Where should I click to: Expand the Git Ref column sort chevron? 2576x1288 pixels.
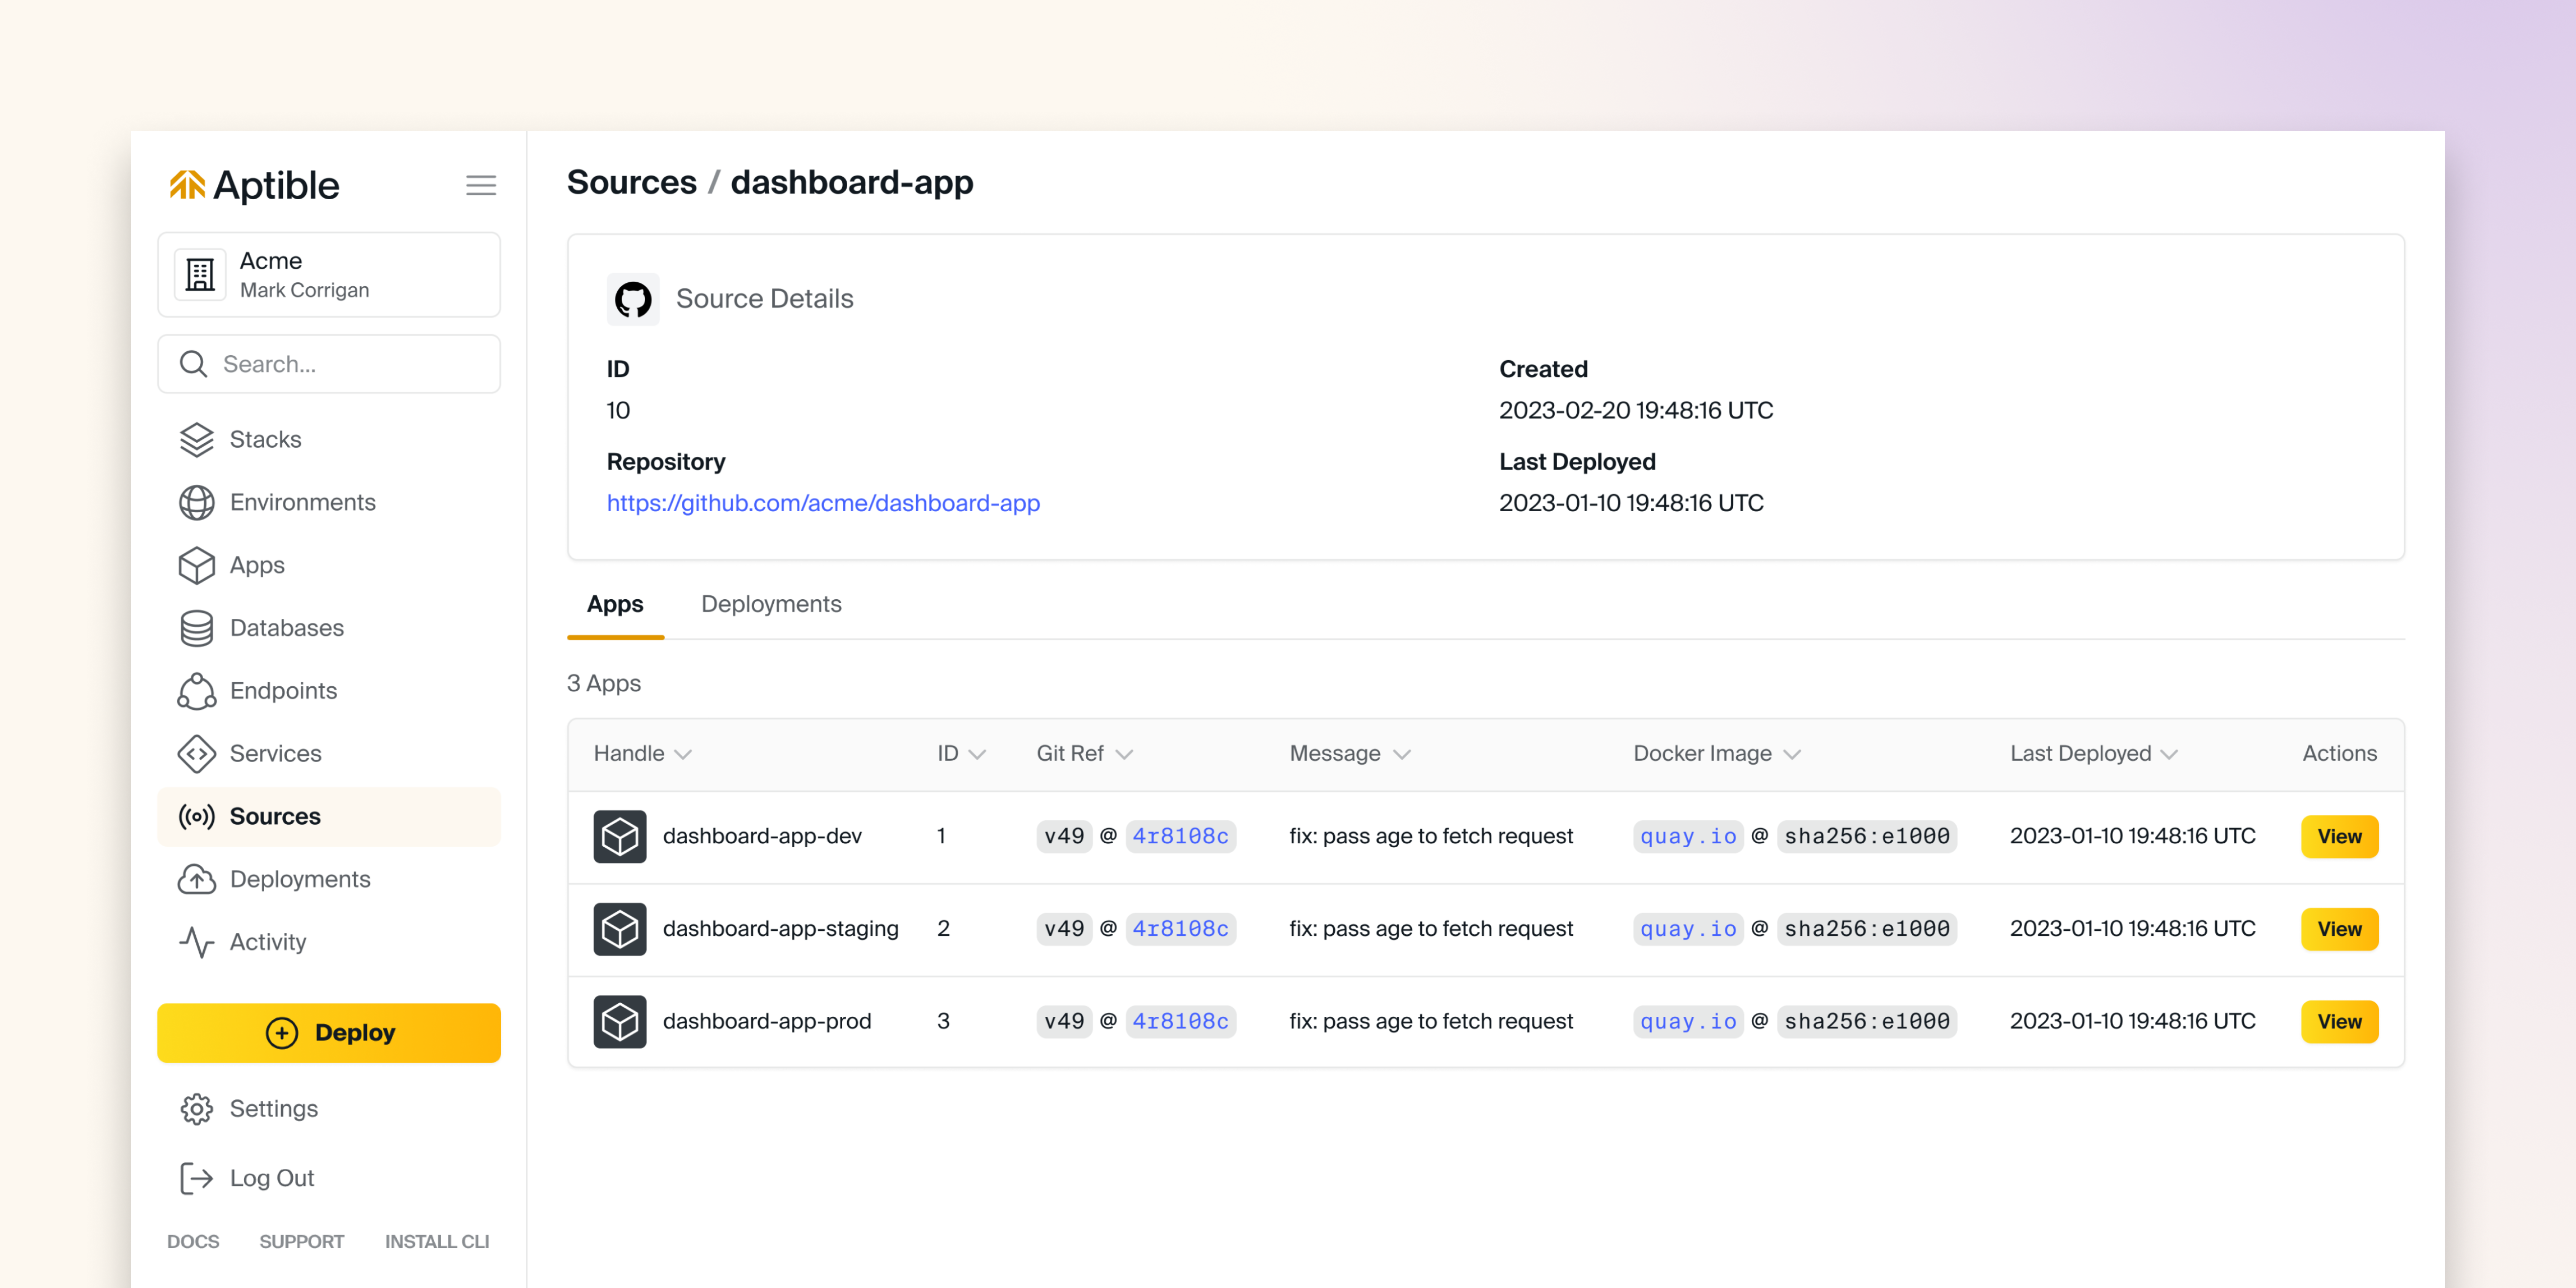[x=1124, y=754]
